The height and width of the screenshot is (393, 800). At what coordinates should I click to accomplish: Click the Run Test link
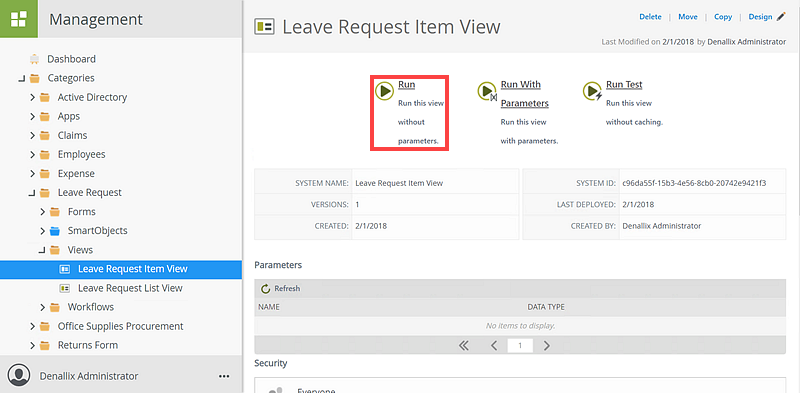[624, 84]
